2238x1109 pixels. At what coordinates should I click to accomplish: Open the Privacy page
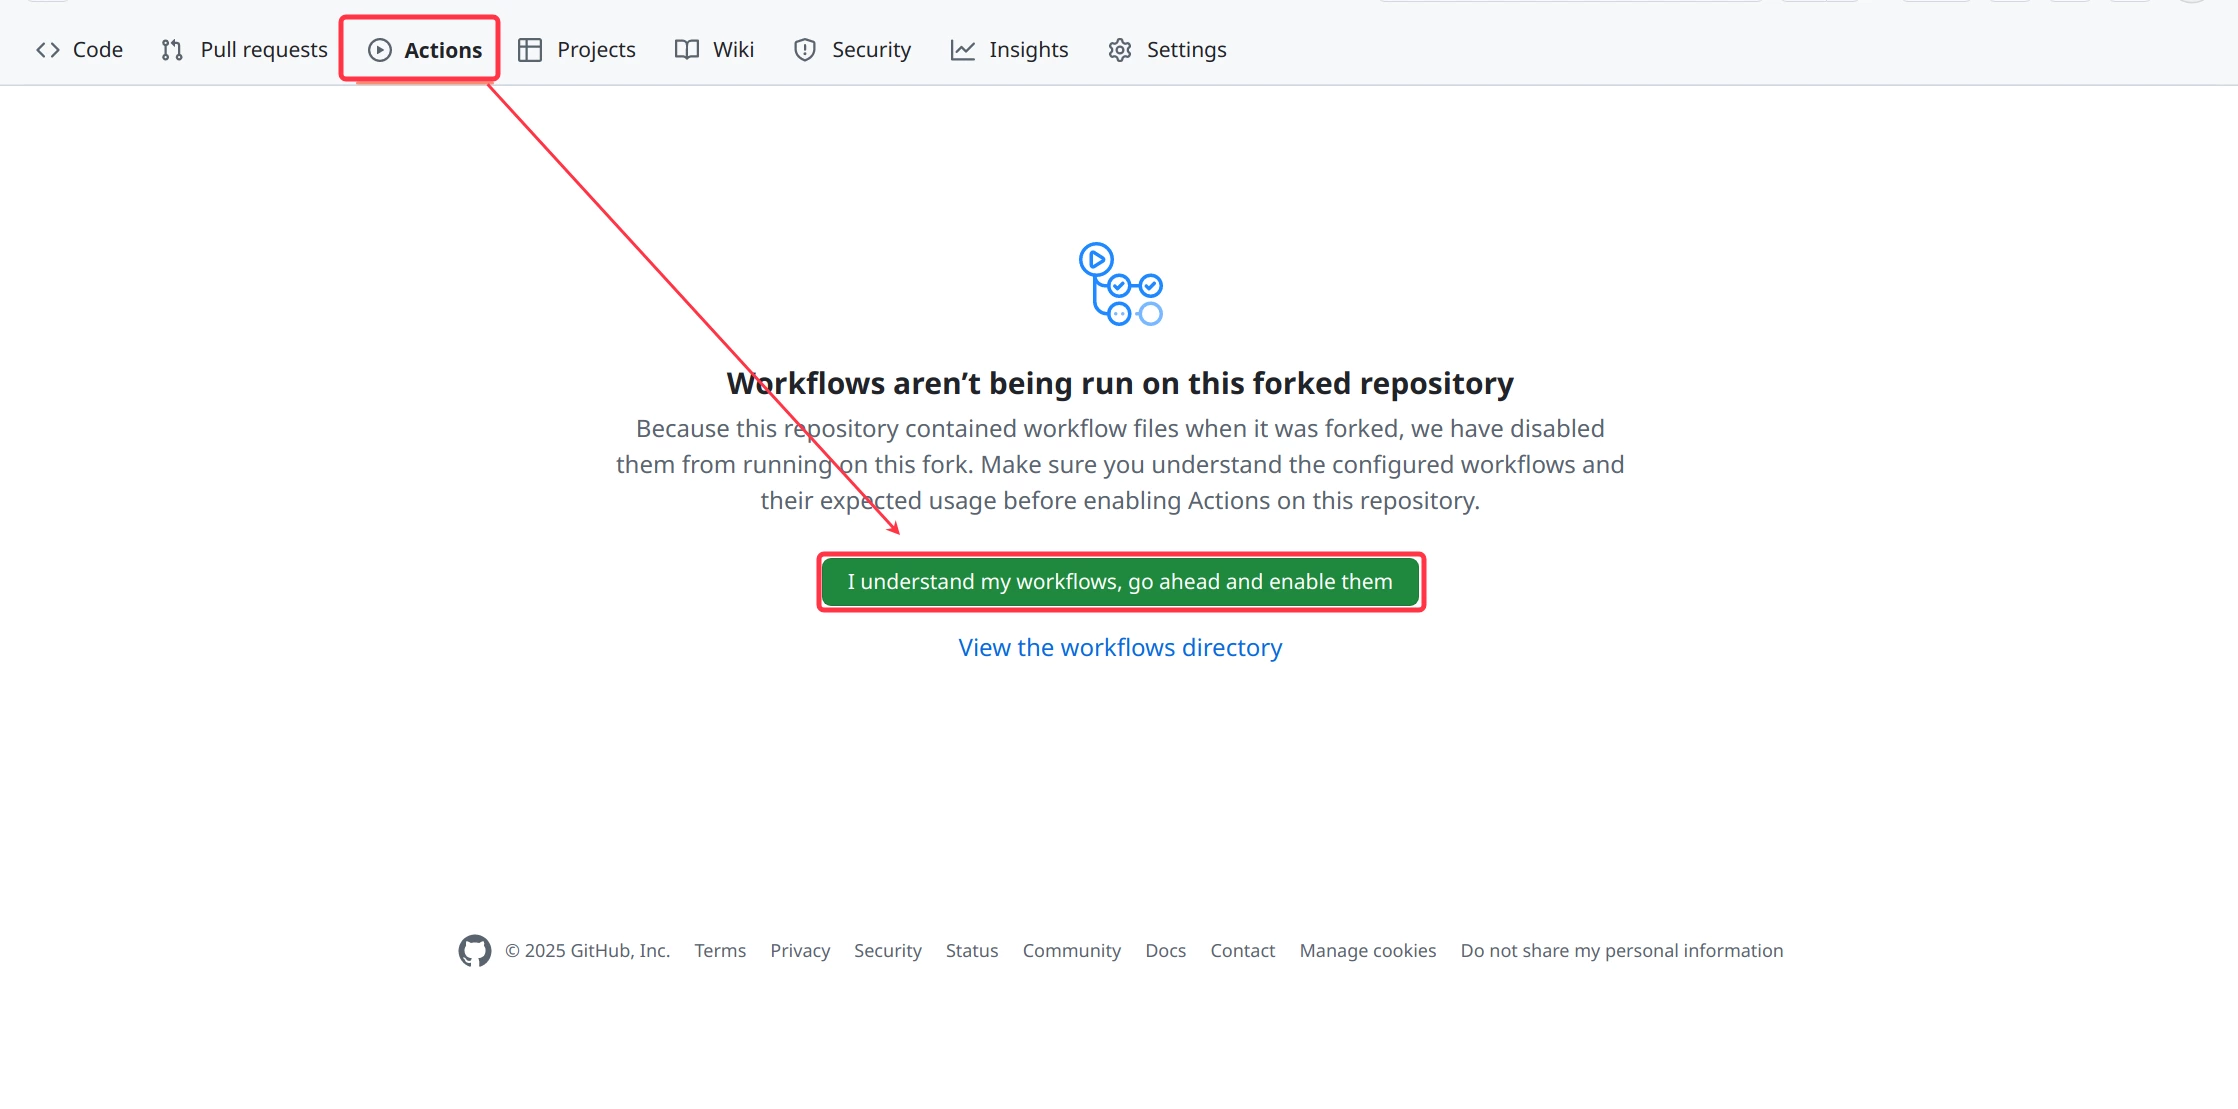pyautogui.click(x=799, y=951)
